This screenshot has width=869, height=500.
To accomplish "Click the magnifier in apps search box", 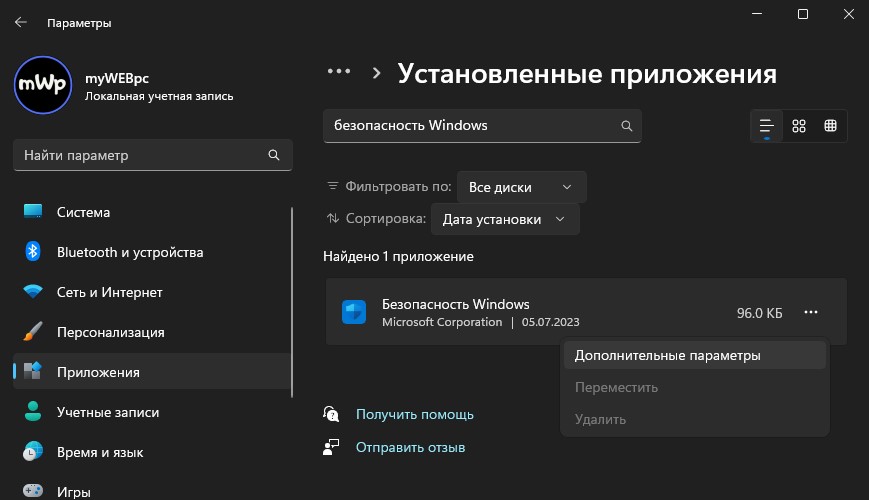I will point(626,126).
